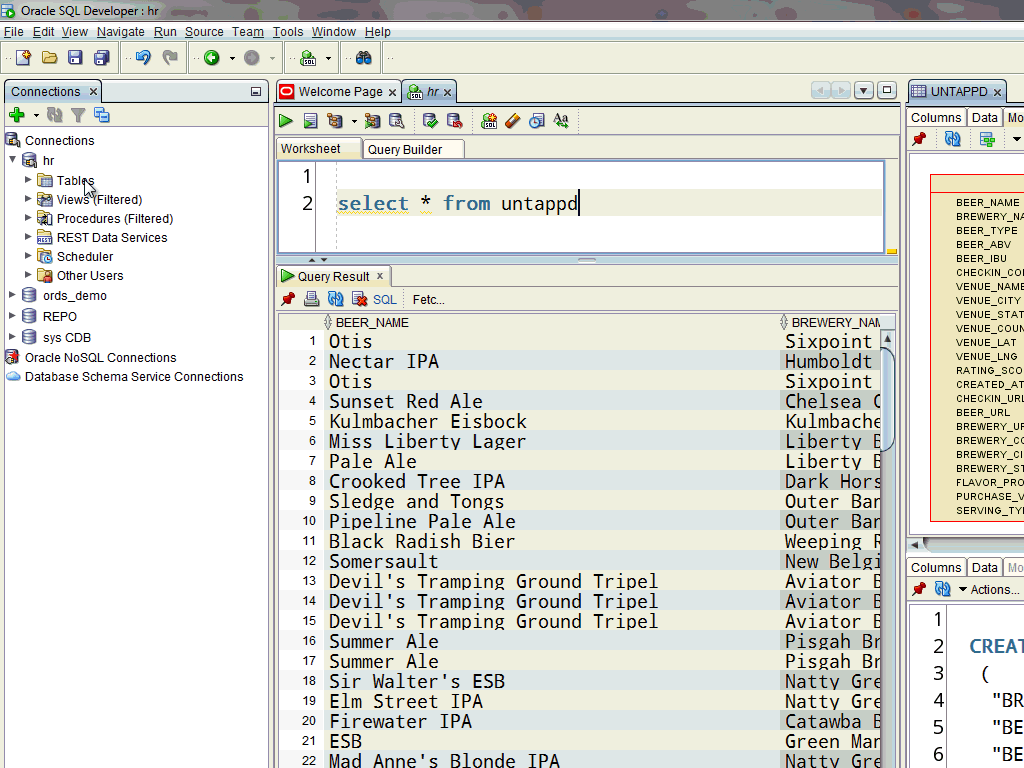Screen dimensions: 1024x768
Task: Expand the sys CDB connection
Action: click(x=12, y=337)
